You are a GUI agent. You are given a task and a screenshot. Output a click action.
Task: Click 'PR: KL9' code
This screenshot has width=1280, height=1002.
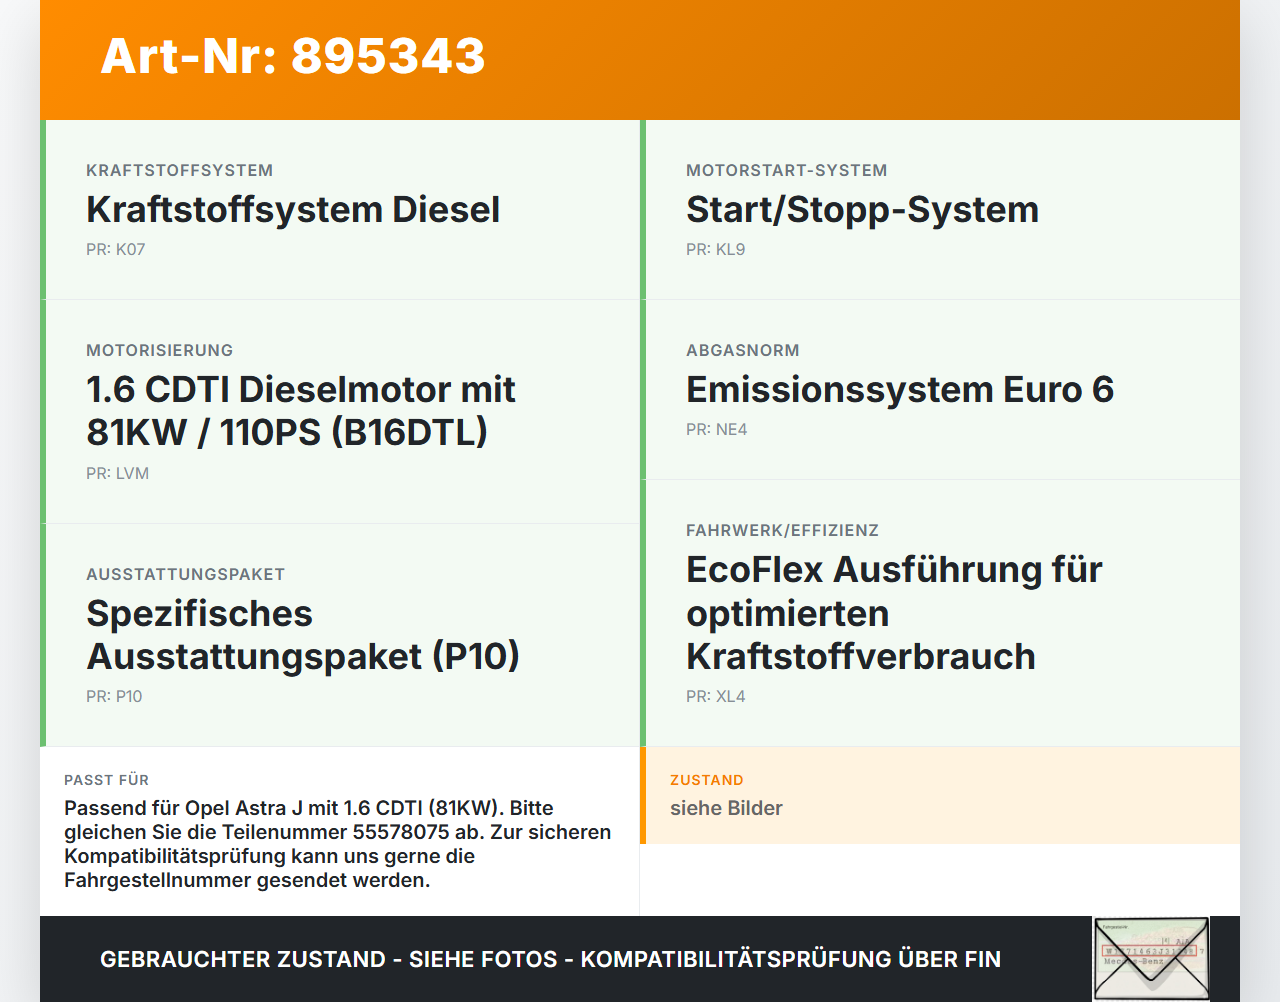[x=716, y=250]
